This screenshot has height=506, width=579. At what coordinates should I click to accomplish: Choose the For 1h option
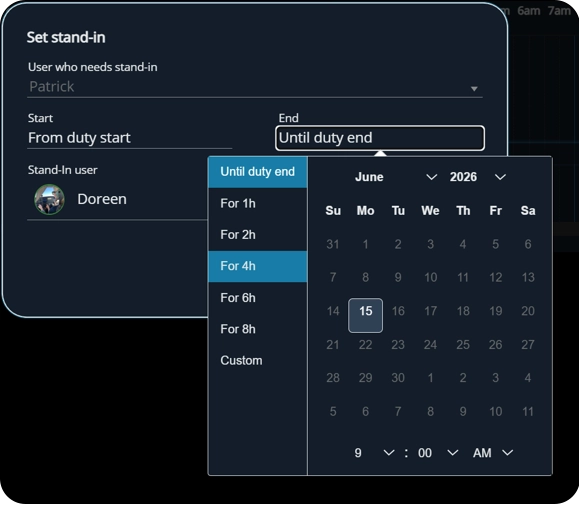(258, 204)
